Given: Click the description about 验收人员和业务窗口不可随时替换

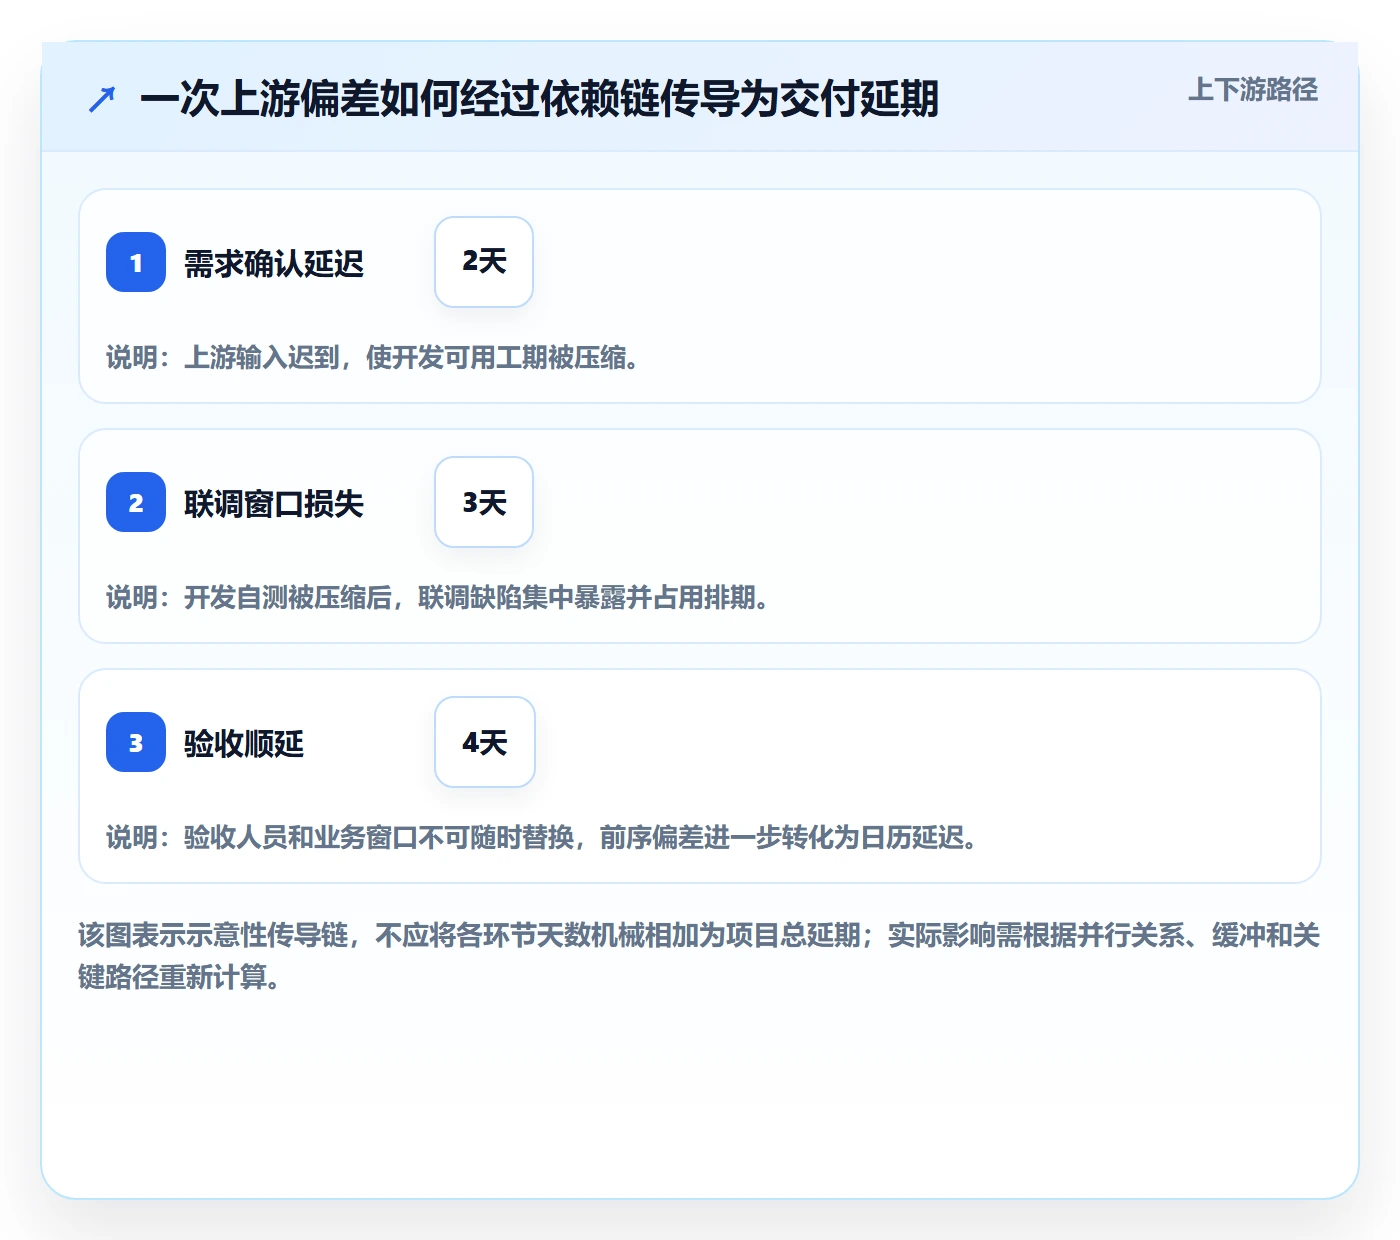Looking at the screenshot, I should [542, 837].
